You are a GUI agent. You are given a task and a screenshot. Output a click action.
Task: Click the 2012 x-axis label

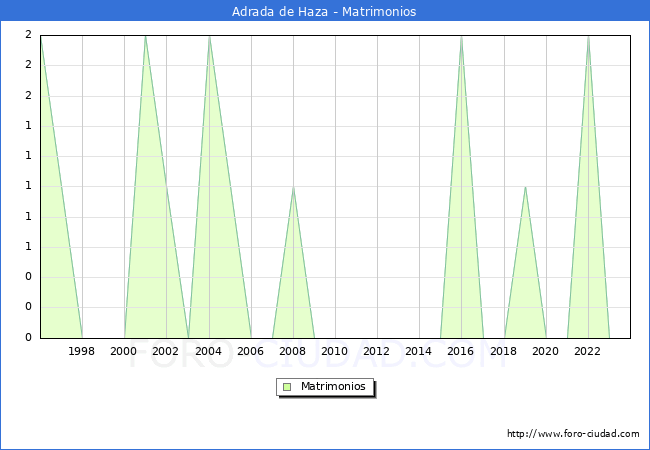(377, 351)
